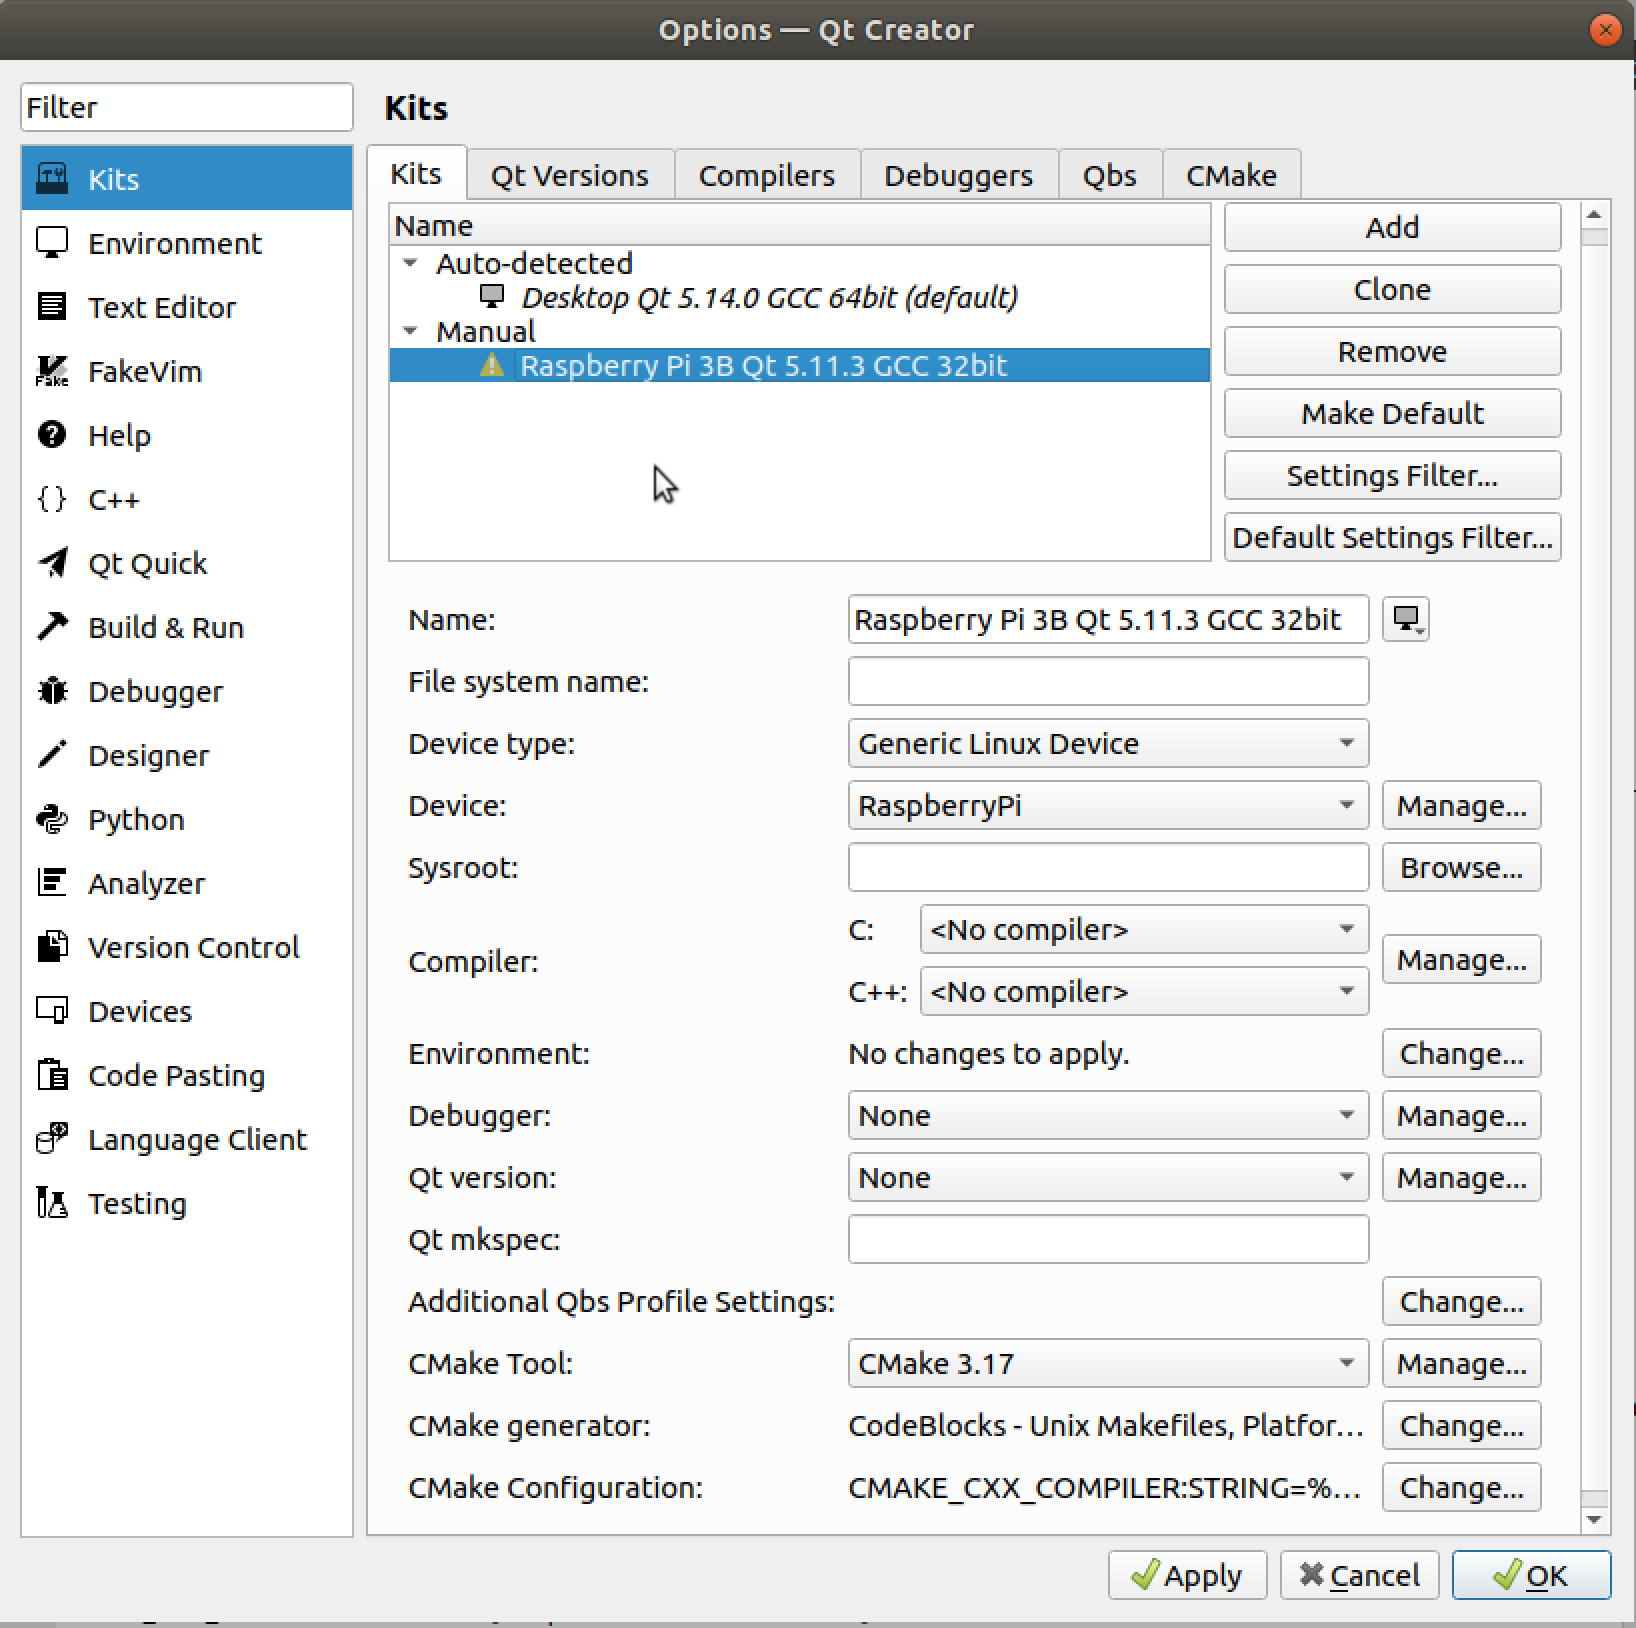
Task: Click the Build & Run hammer icon
Action: pyautogui.click(x=52, y=628)
